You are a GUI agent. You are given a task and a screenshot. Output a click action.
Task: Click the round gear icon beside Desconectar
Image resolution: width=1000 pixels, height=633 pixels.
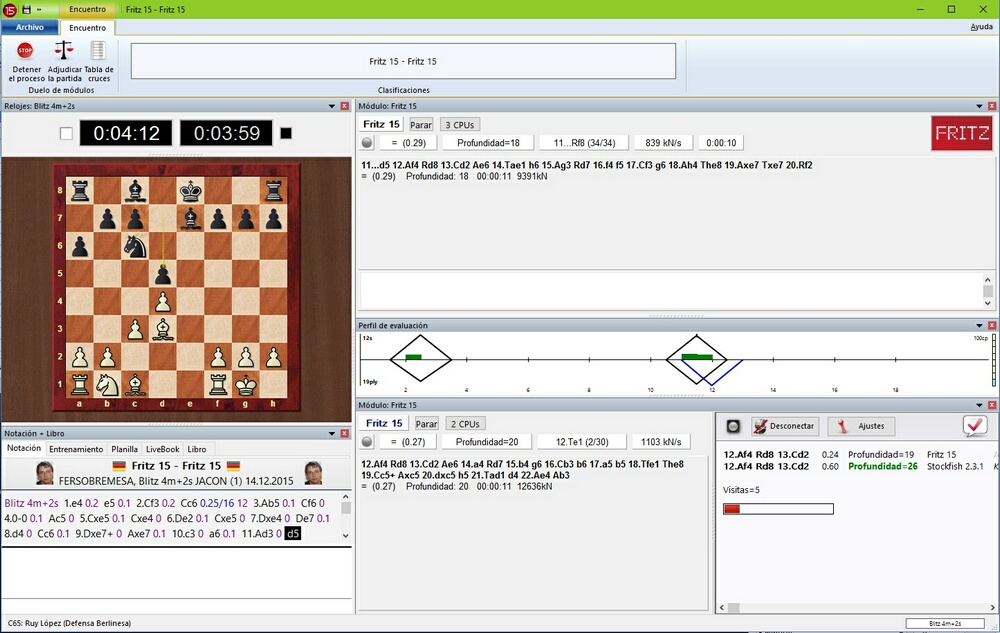[733, 426]
